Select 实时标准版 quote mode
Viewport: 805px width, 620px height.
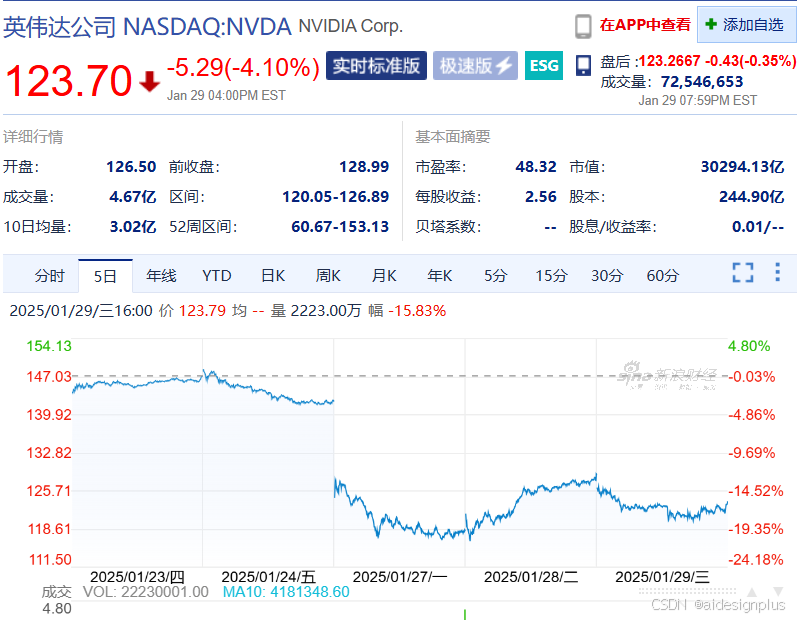(376, 66)
